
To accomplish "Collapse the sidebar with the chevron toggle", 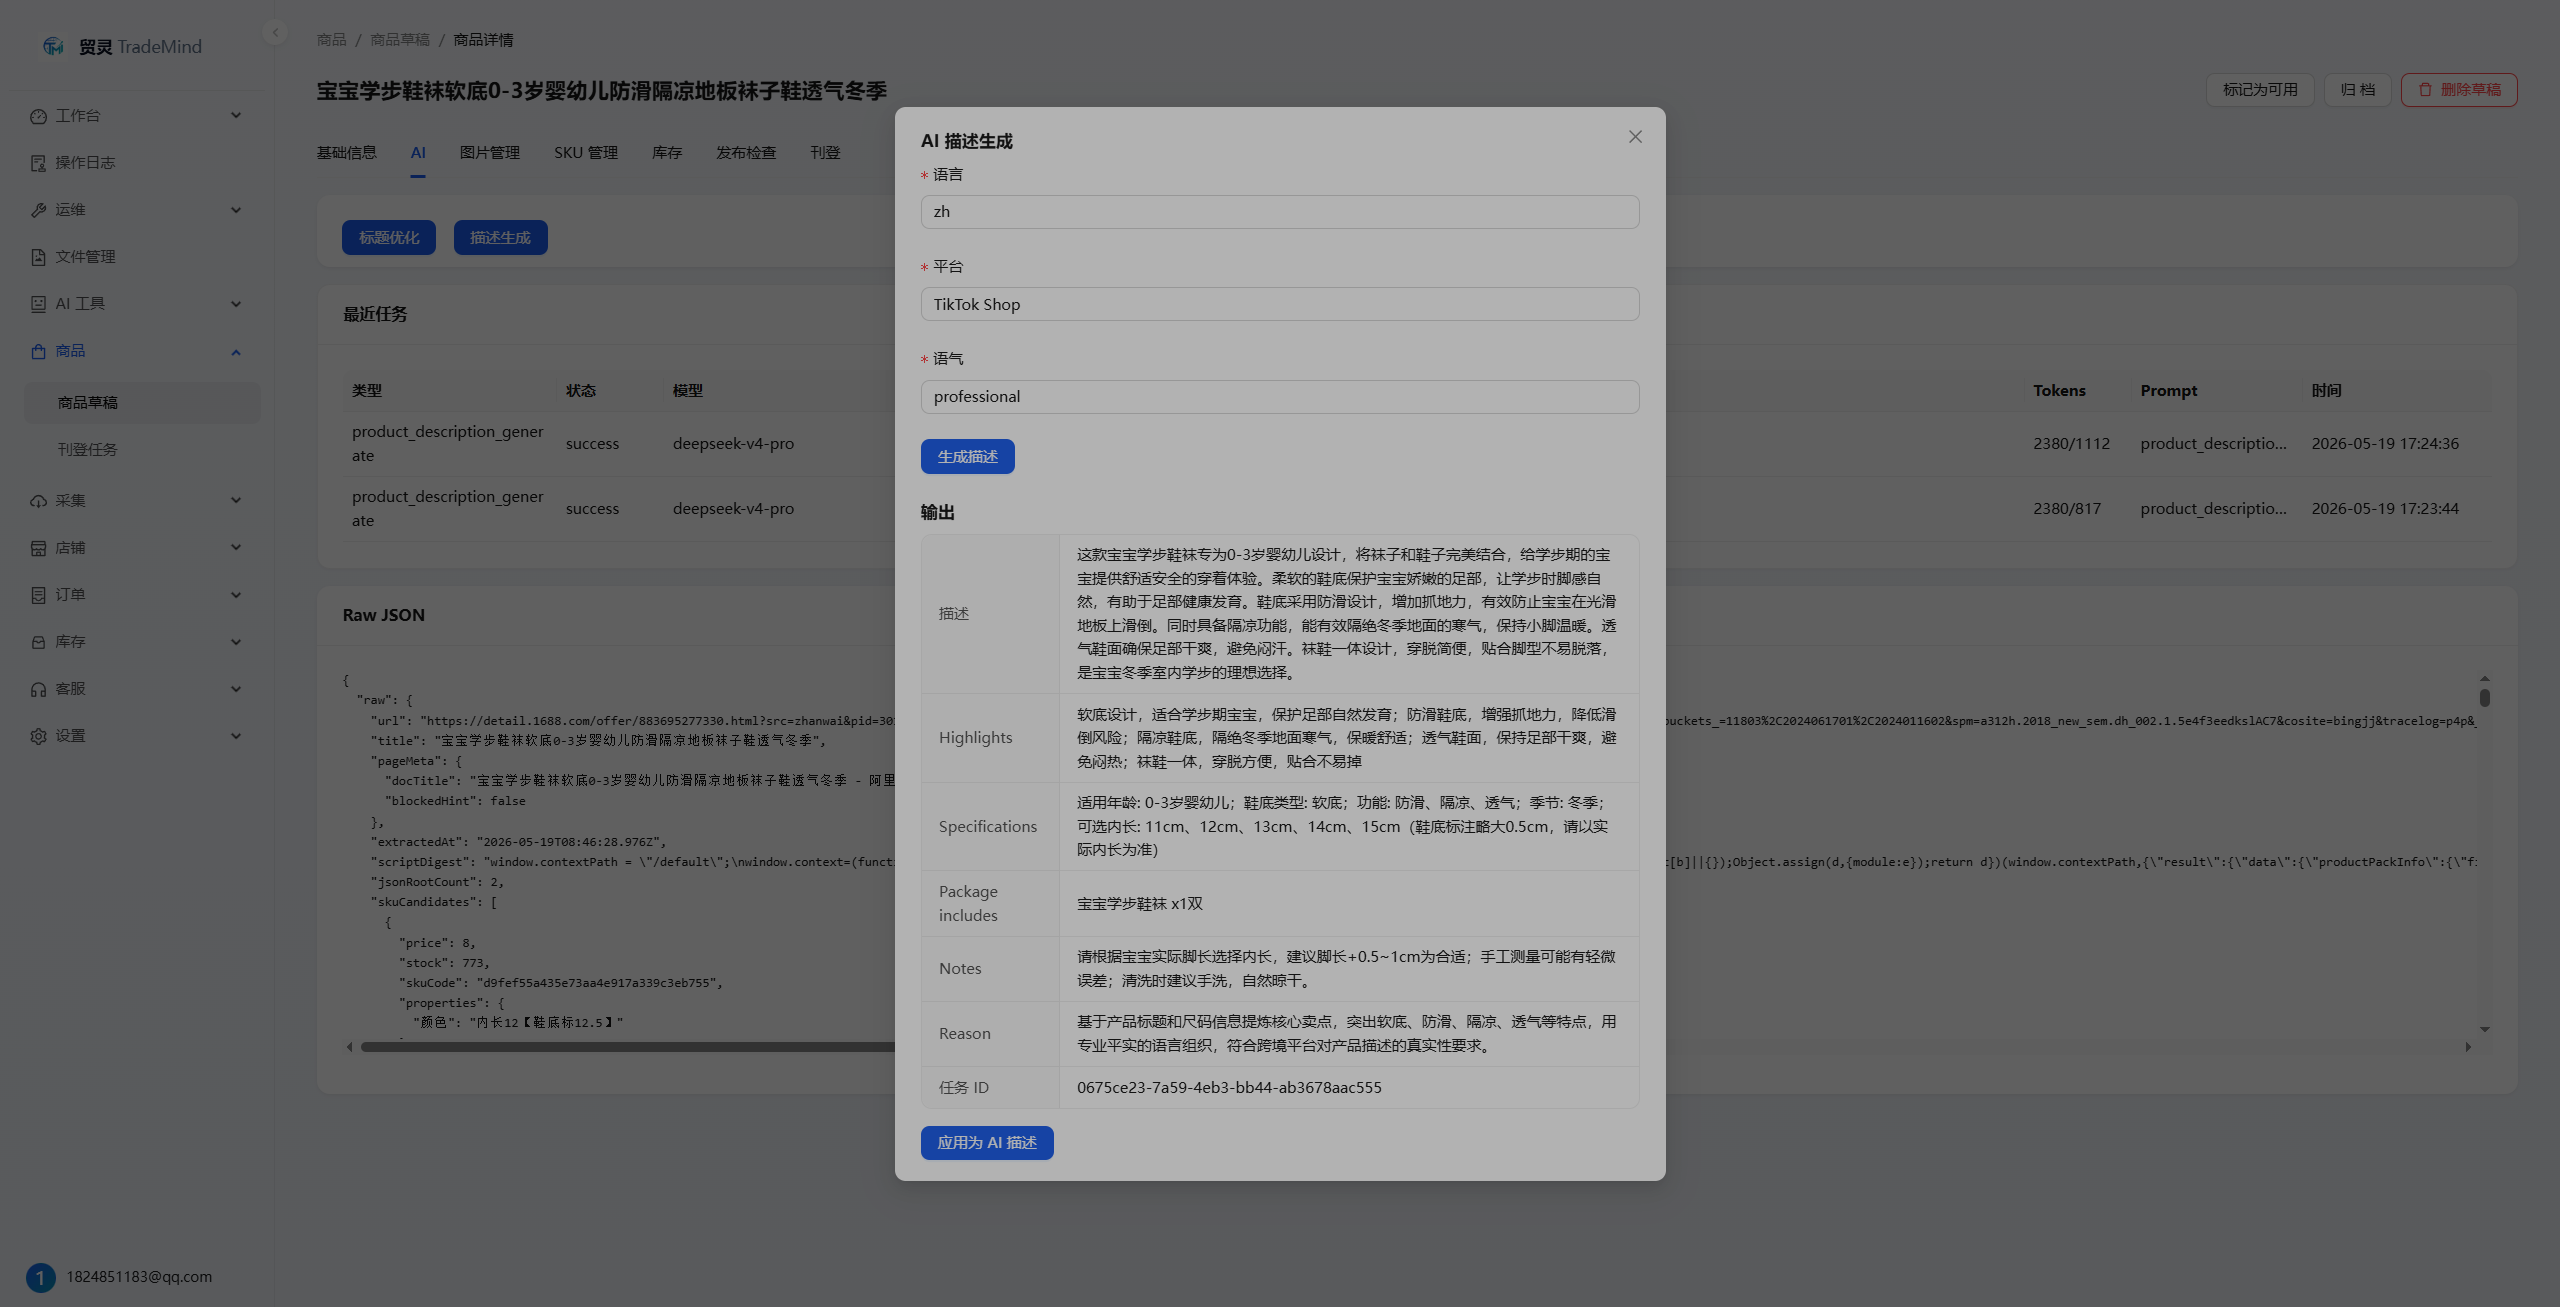I will tap(275, 33).
